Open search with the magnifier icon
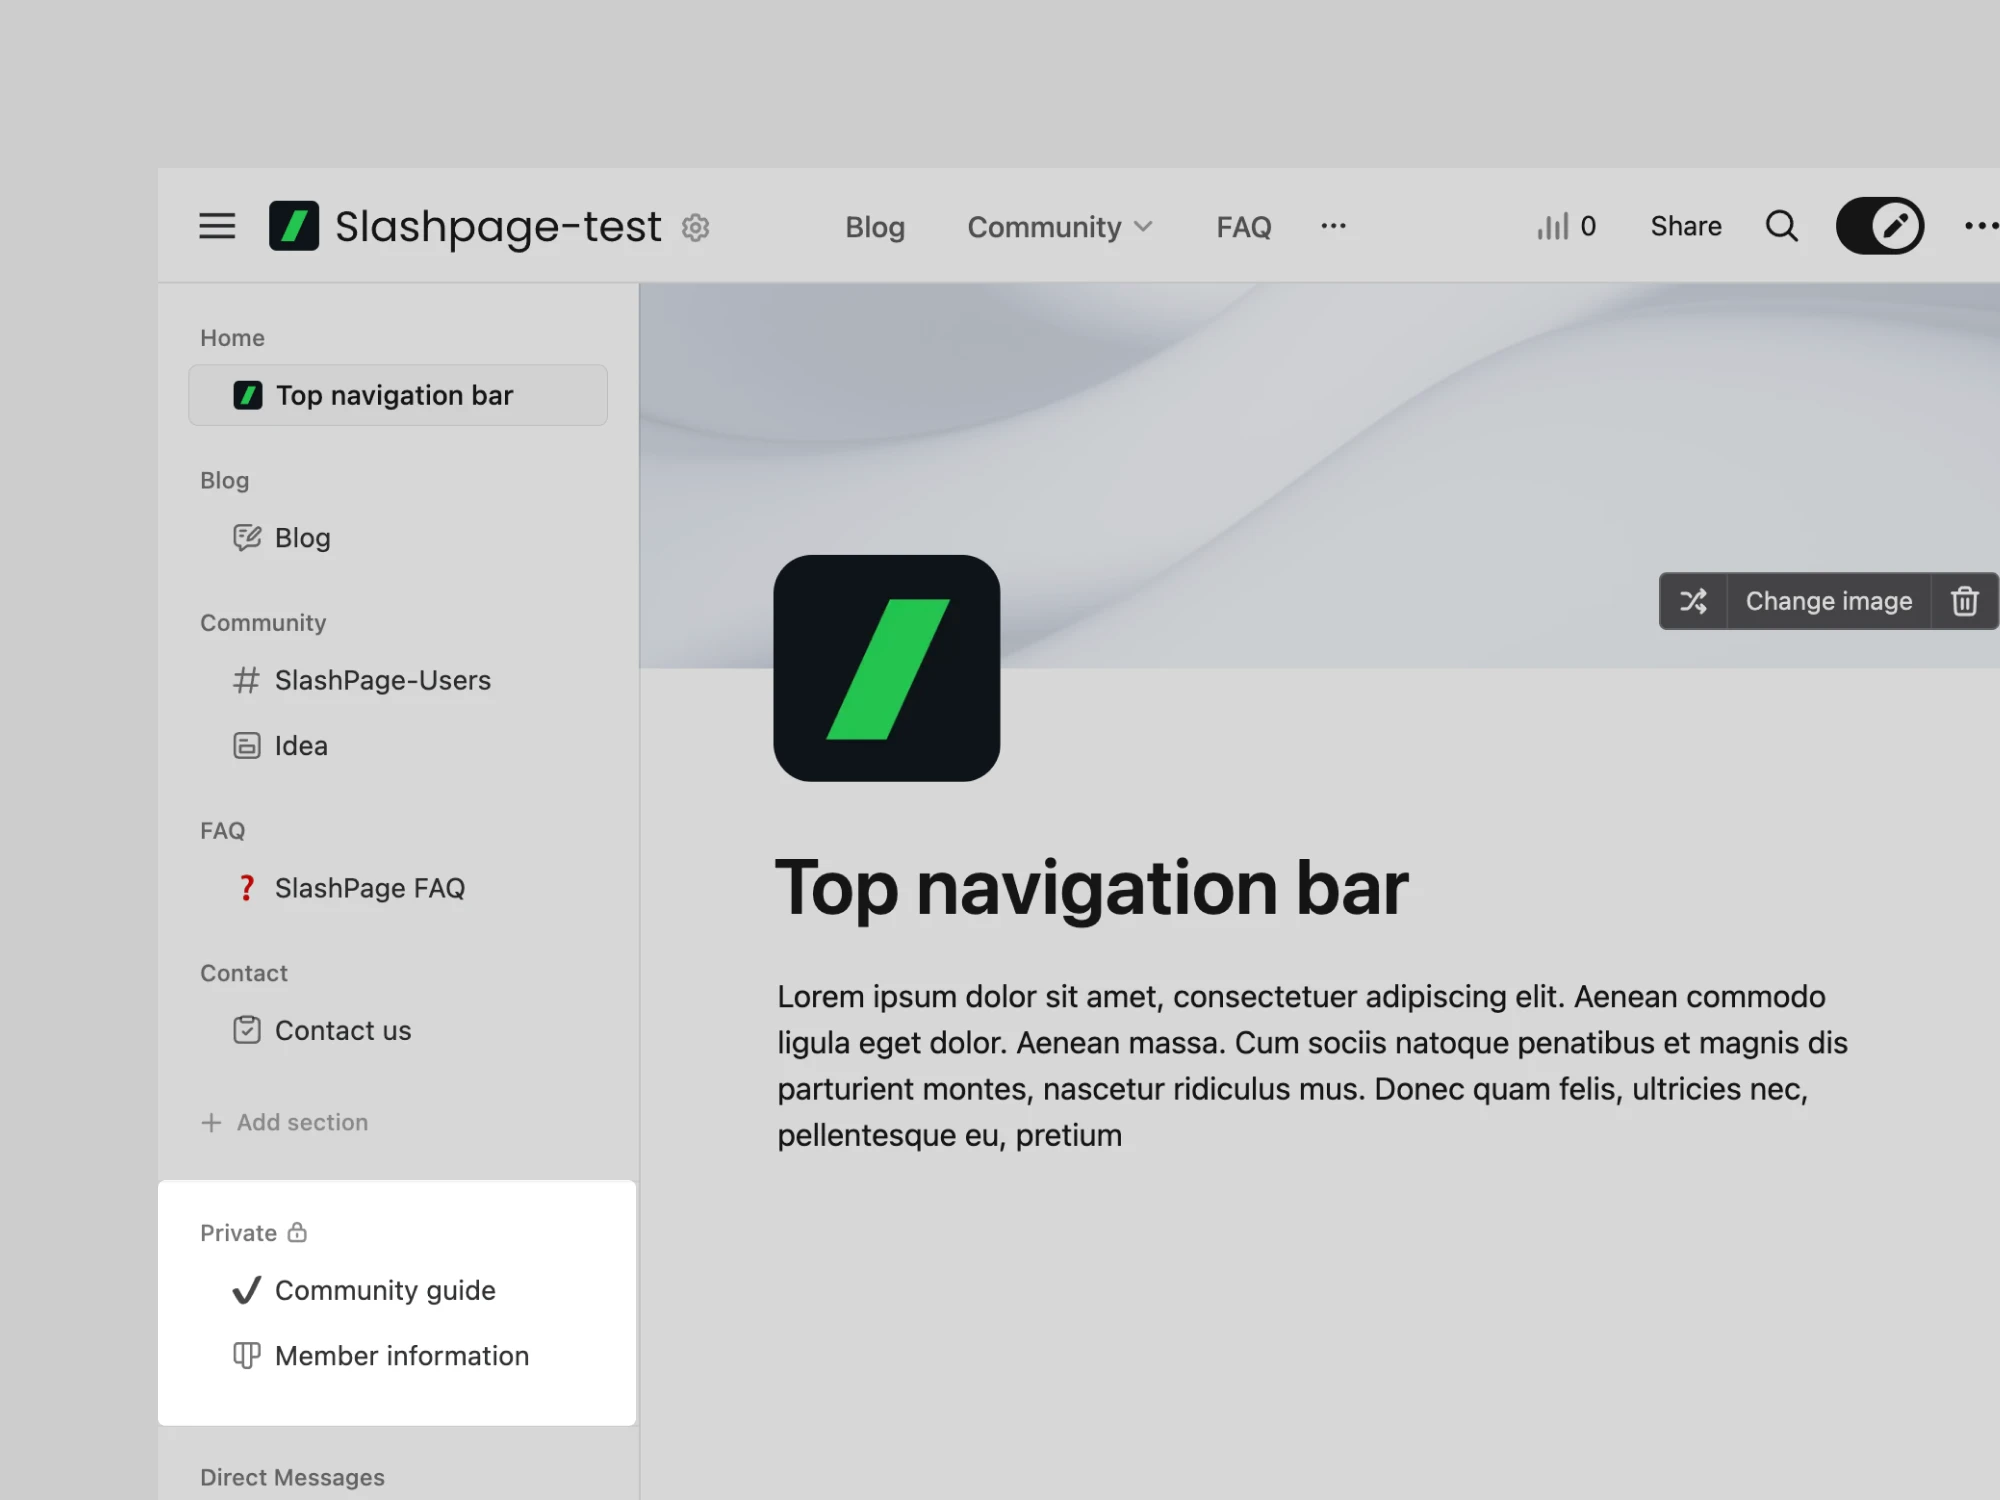2000x1500 pixels. click(x=1782, y=226)
